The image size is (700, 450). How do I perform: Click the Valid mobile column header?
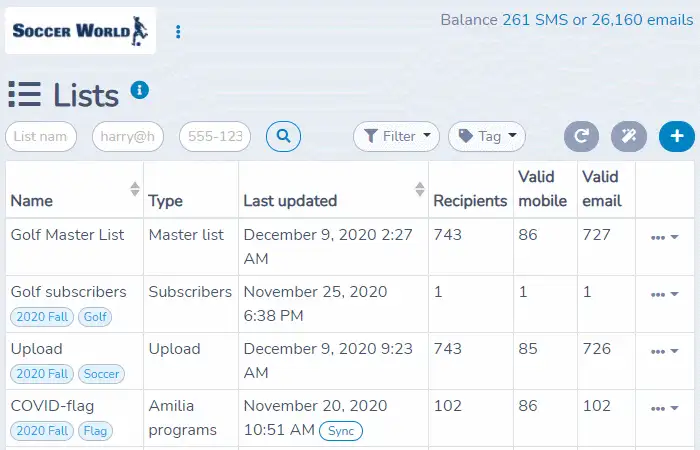543,189
